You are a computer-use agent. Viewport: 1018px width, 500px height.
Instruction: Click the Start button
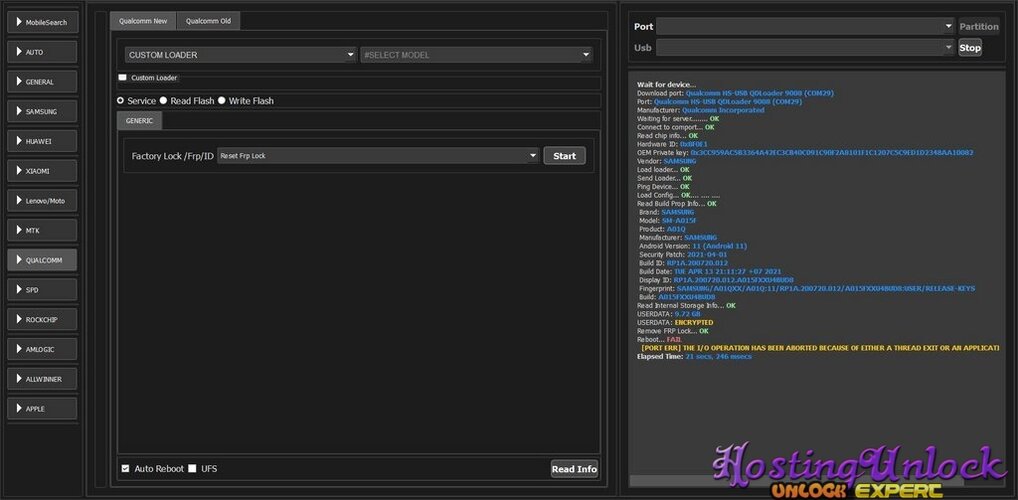[x=564, y=156]
